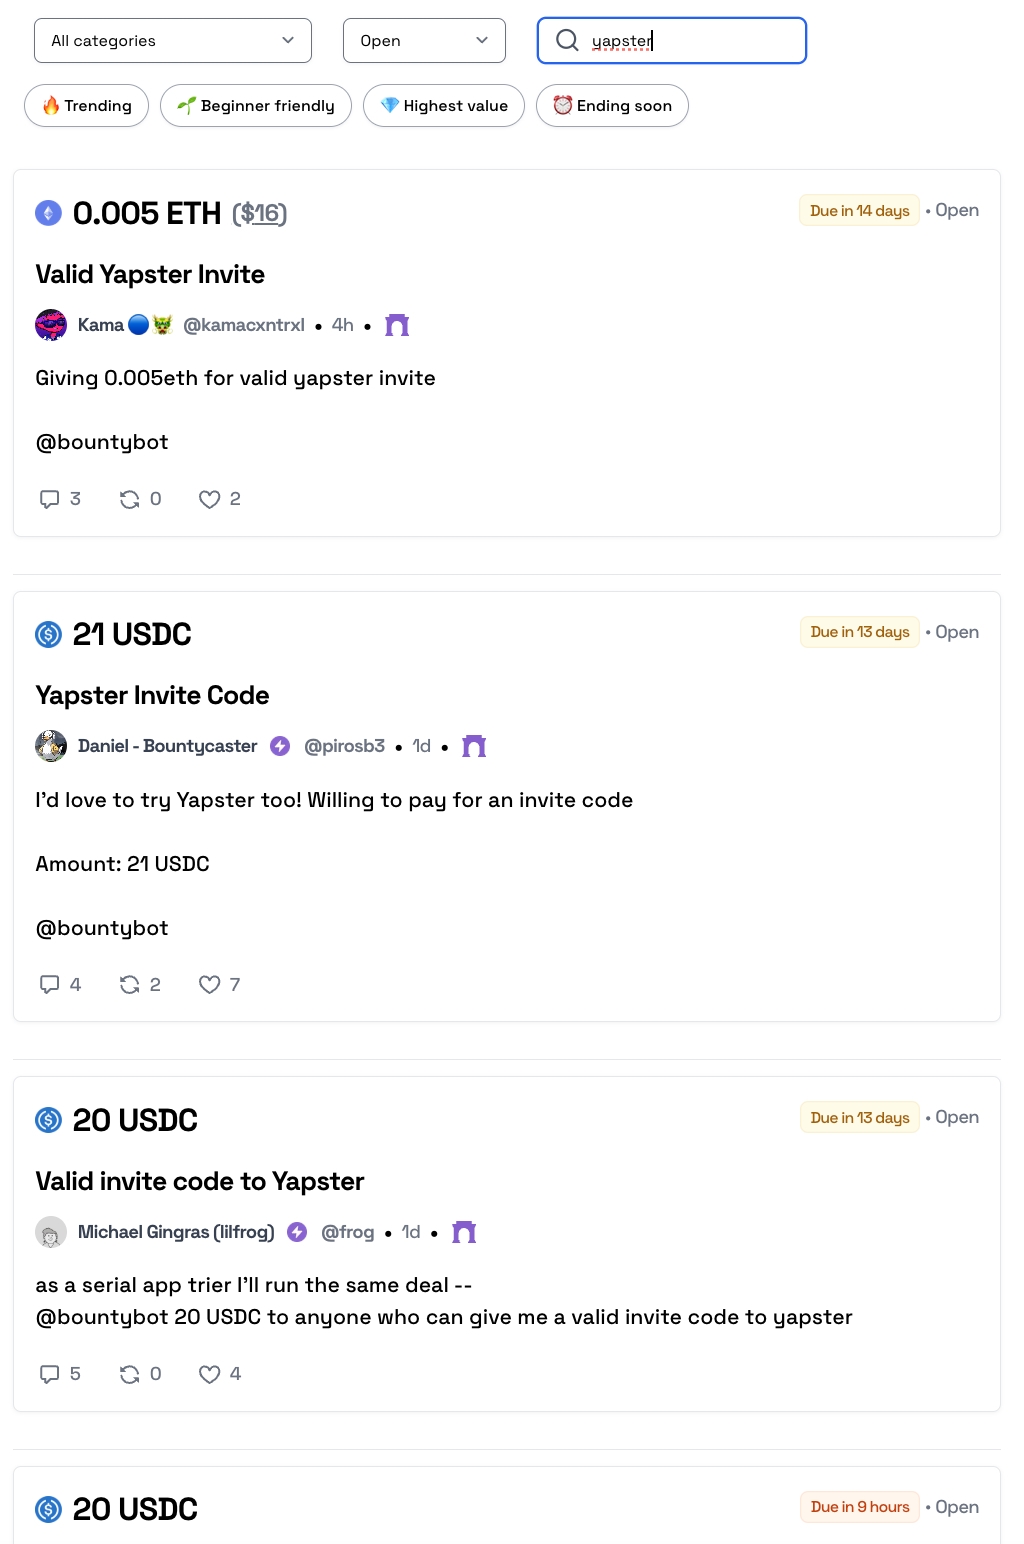Viewport: 1024px width, 1544px height.
Task: Click the verified badge next to Daniel - Bountycaster
Action: pyautogui.click(x=280, y=745)
